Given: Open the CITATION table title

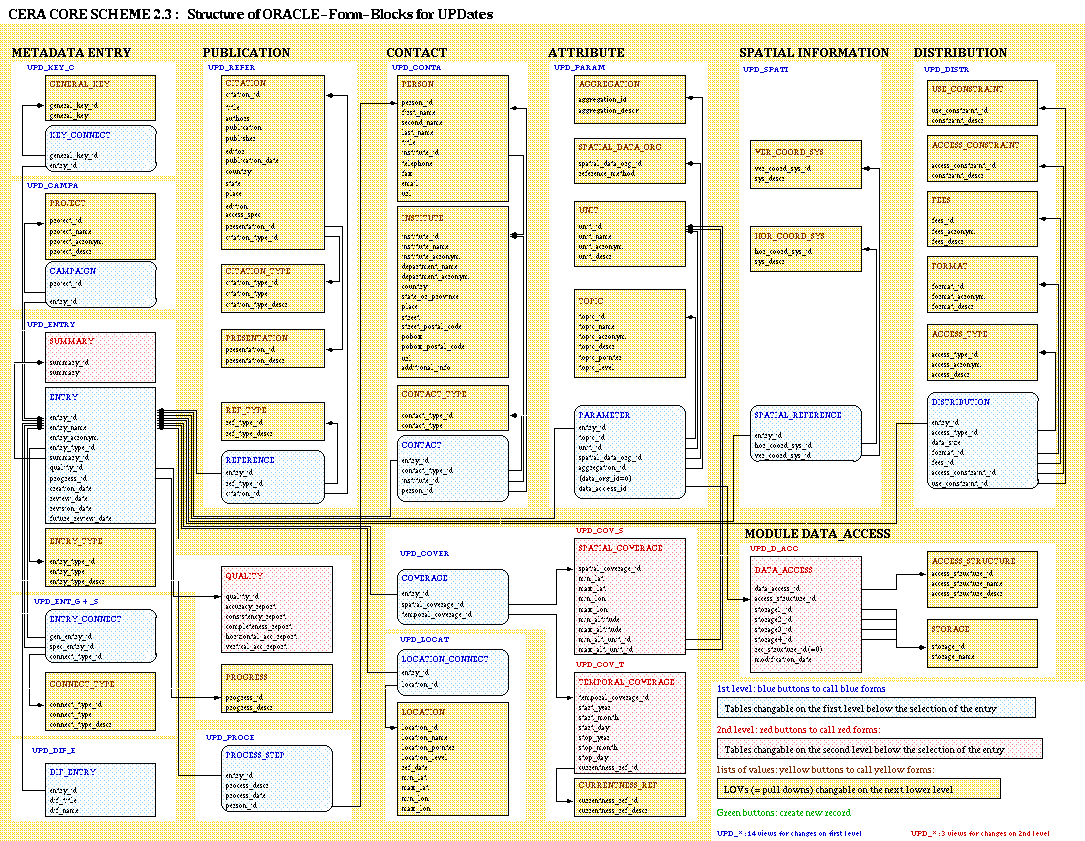Looking at the screenshot, I should click(x=245, y=82).
